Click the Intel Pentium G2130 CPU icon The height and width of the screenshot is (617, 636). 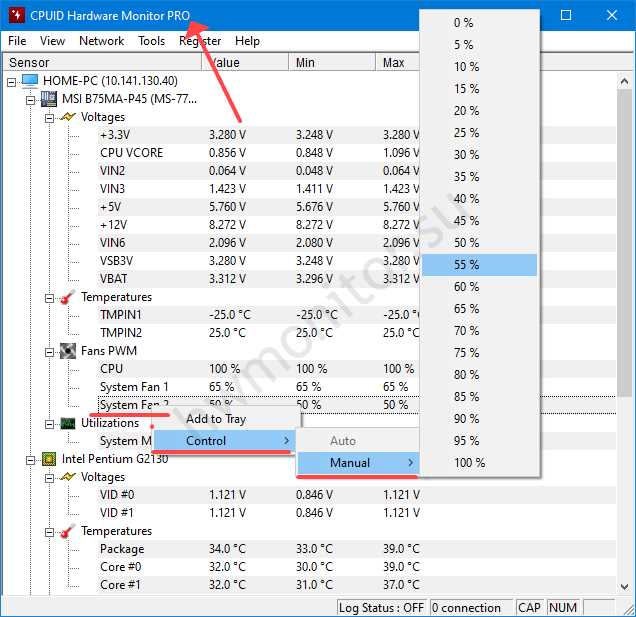click(x=49, y=459)
